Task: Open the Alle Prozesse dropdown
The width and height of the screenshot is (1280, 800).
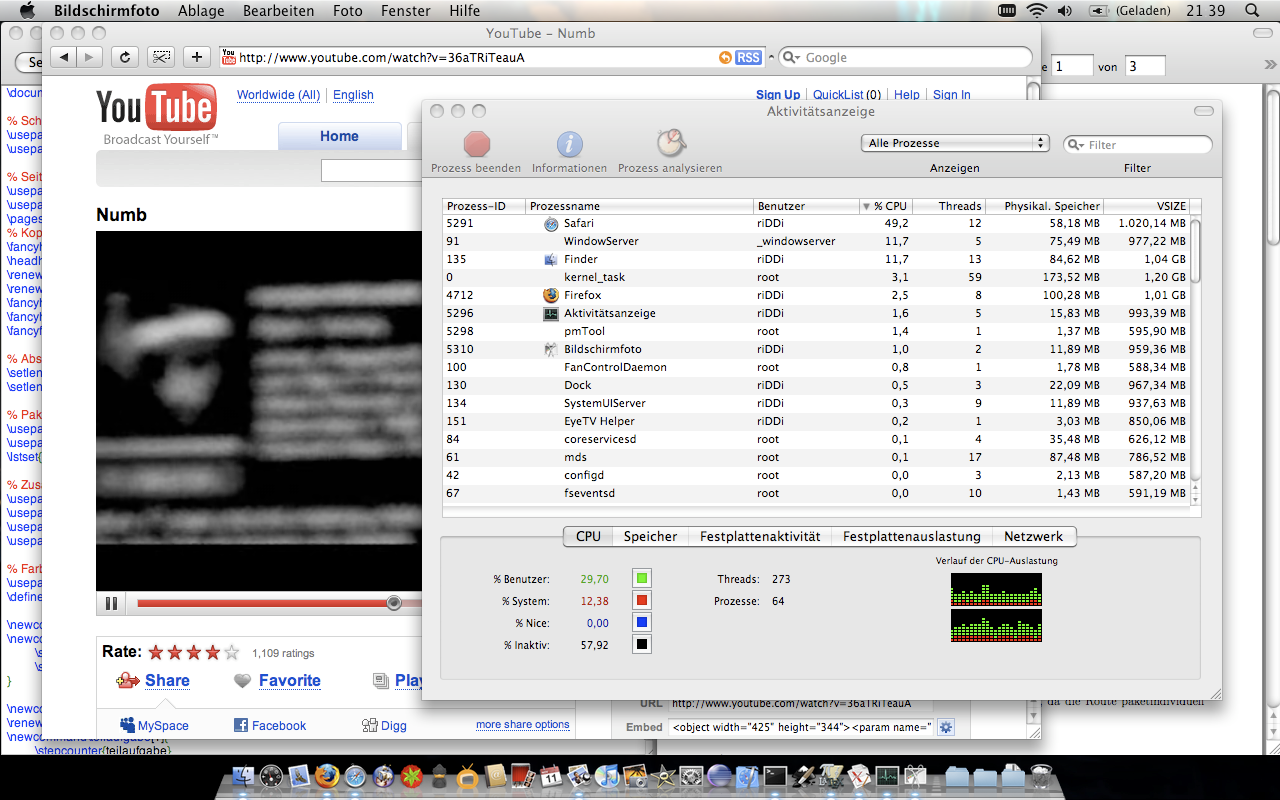Action: pos(955,143)
